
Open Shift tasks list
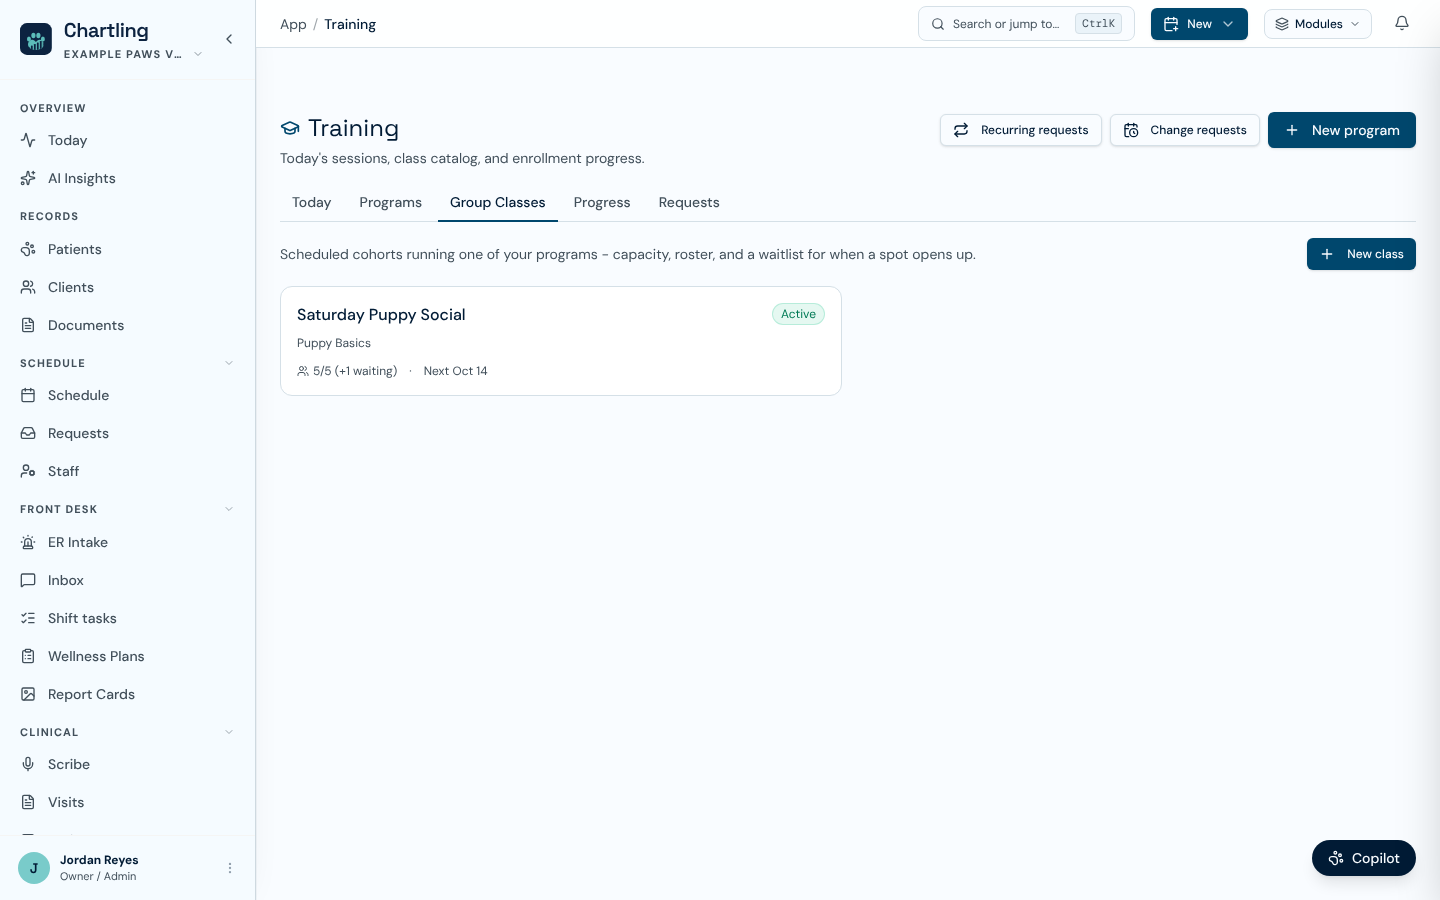click(x=128, y=618)
